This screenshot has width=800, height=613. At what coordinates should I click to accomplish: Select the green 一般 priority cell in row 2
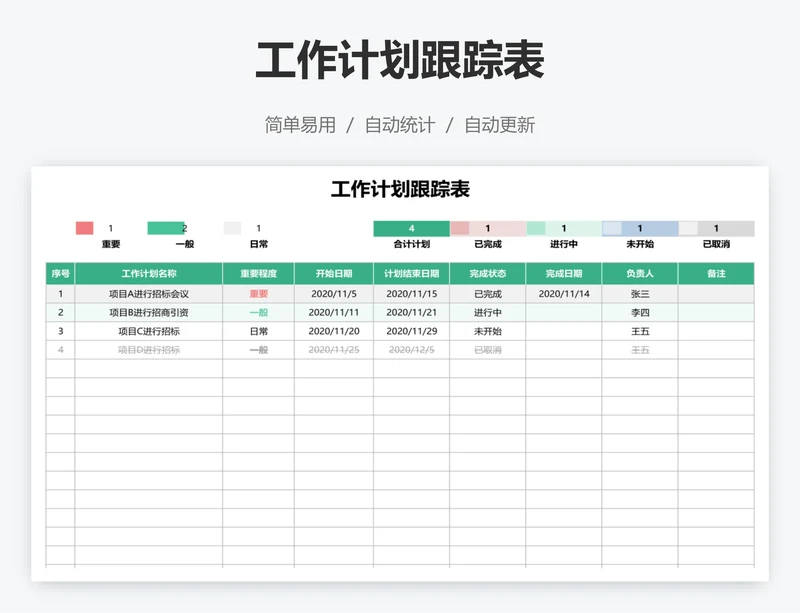[258, 312]
